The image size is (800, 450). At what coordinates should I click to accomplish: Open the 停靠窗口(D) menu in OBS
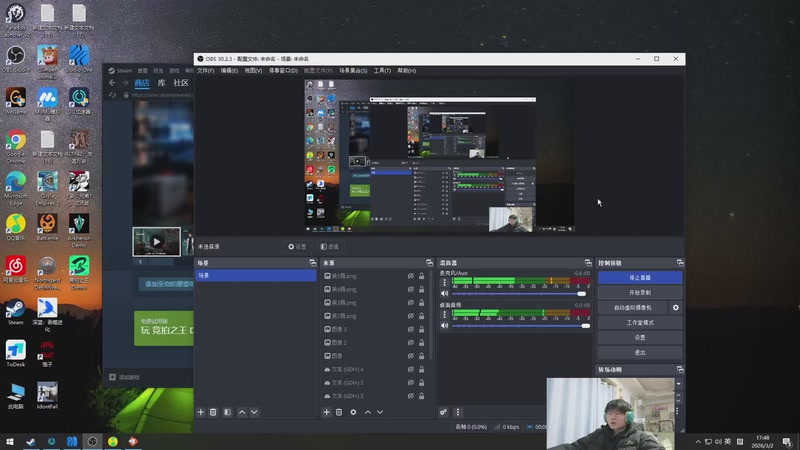(x=283, y=71)
